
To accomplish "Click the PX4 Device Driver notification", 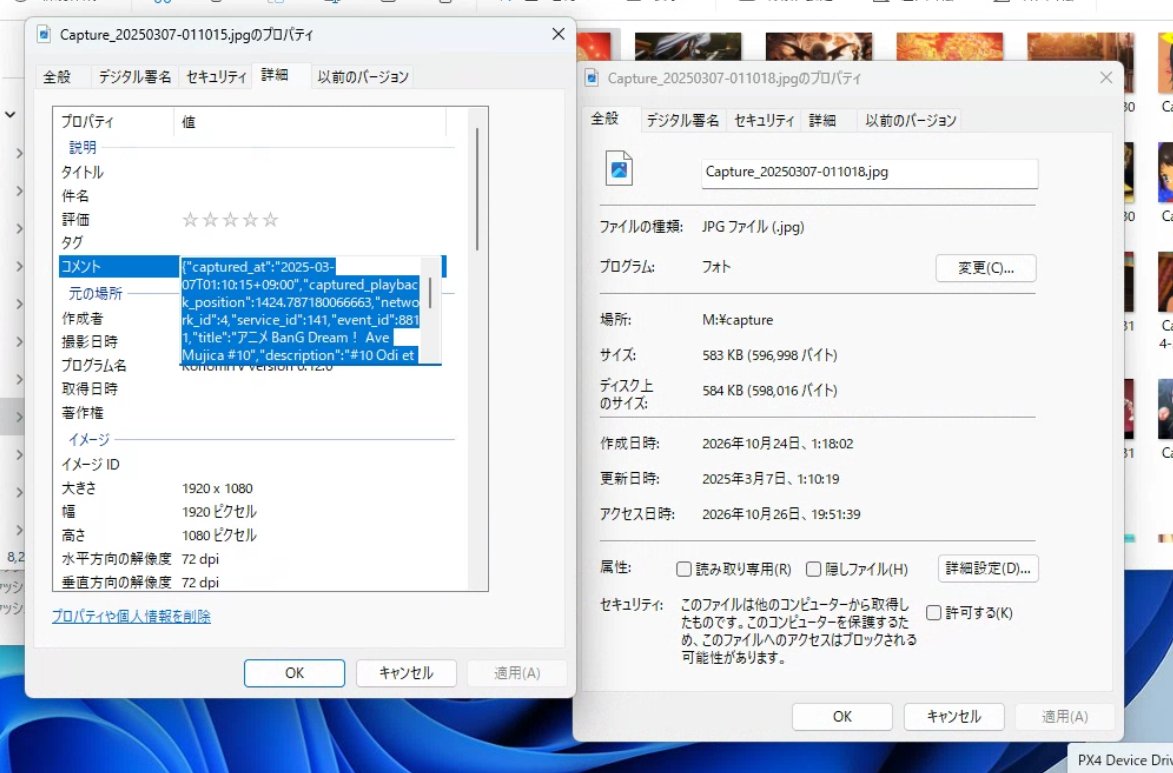I will coord(1121,760).
